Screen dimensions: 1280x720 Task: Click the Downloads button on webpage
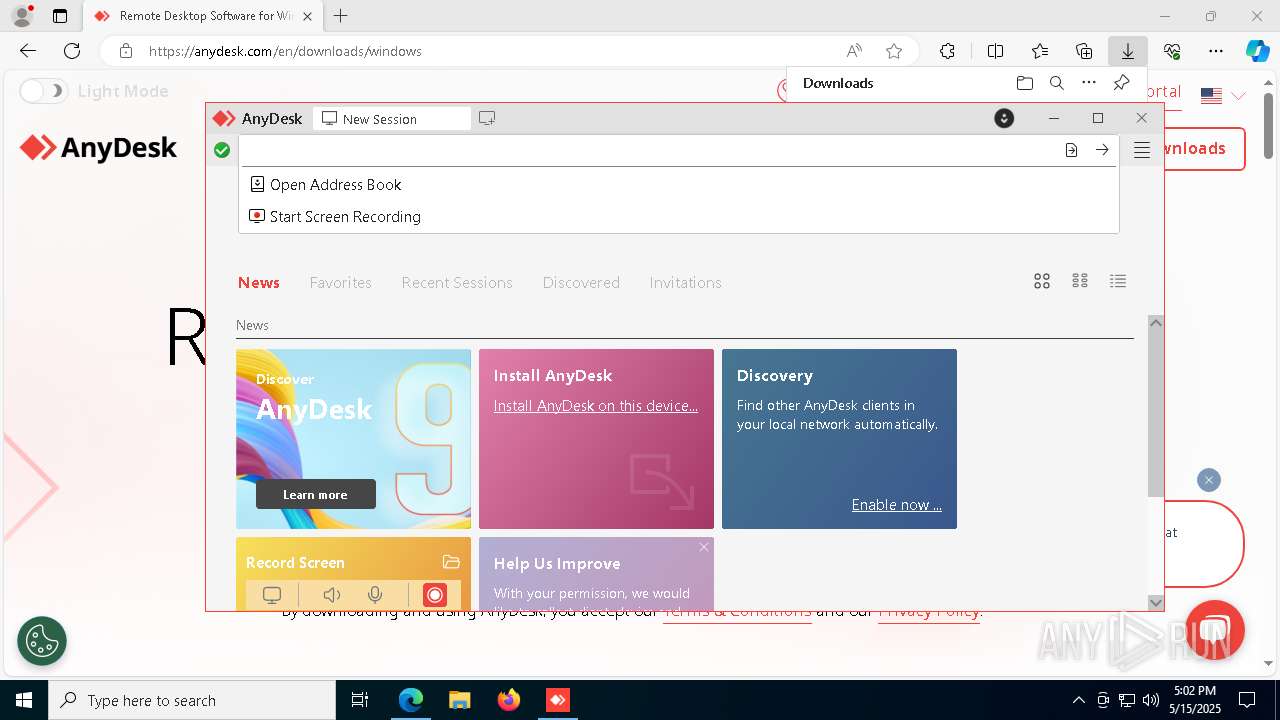point(1205,148)
